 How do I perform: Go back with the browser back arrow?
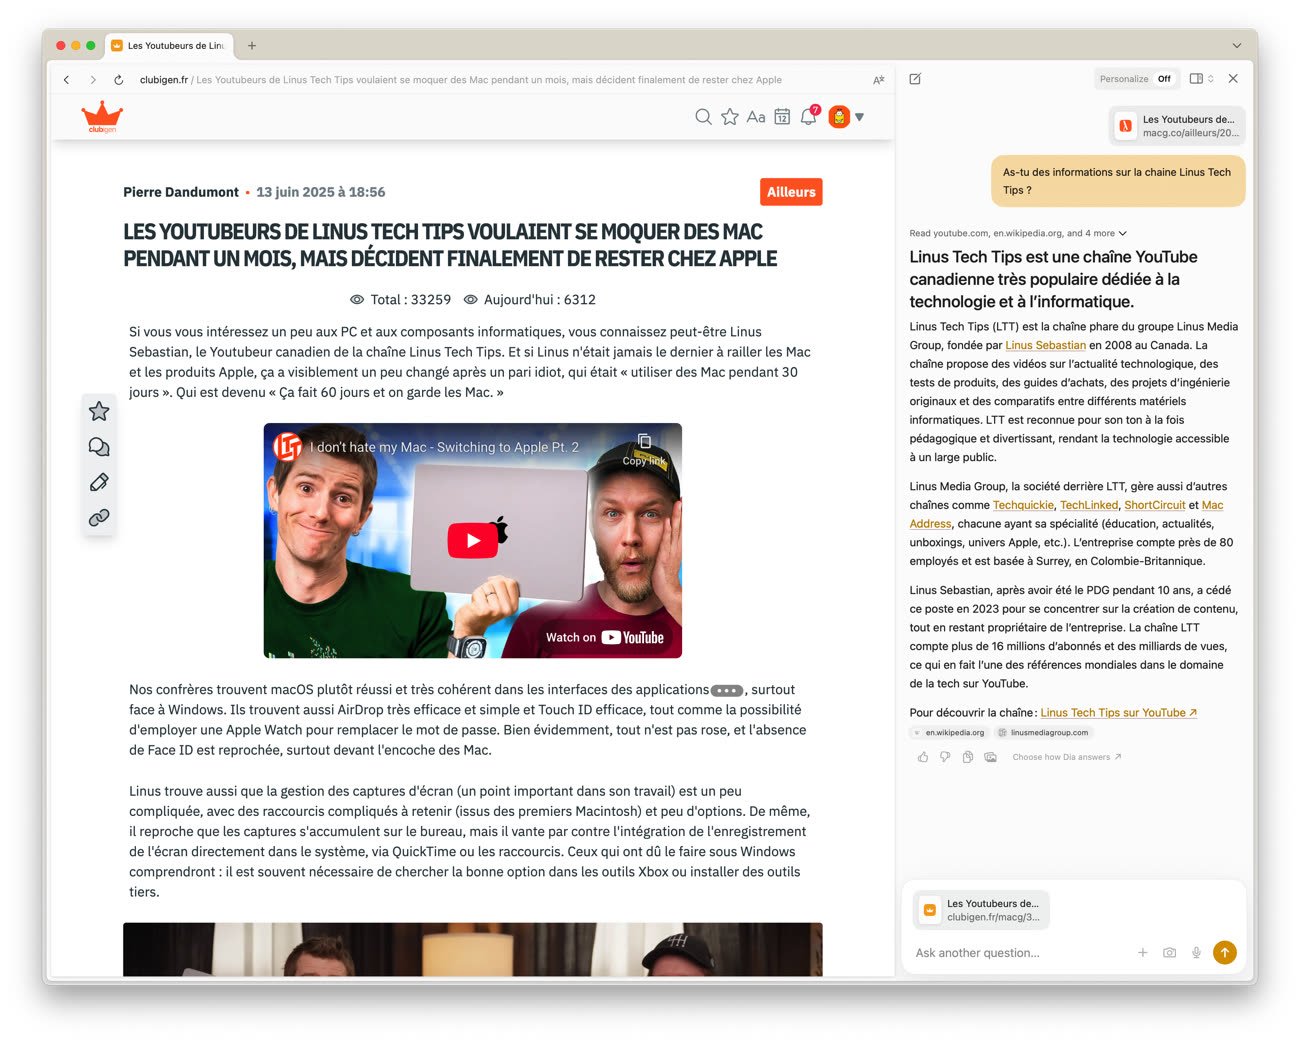(x=67, y=80)
